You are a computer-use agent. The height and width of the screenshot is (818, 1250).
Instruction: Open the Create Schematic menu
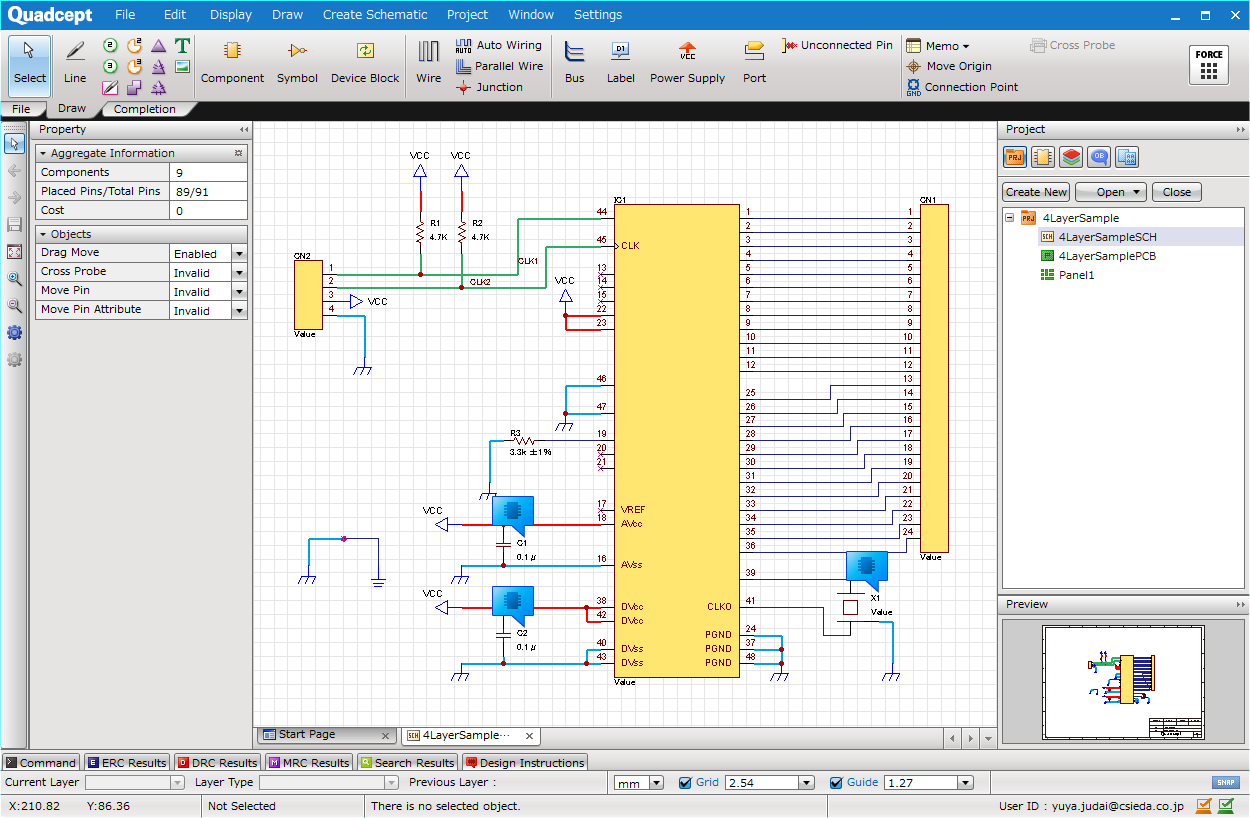pyautogui.click(x=375, y=15)
